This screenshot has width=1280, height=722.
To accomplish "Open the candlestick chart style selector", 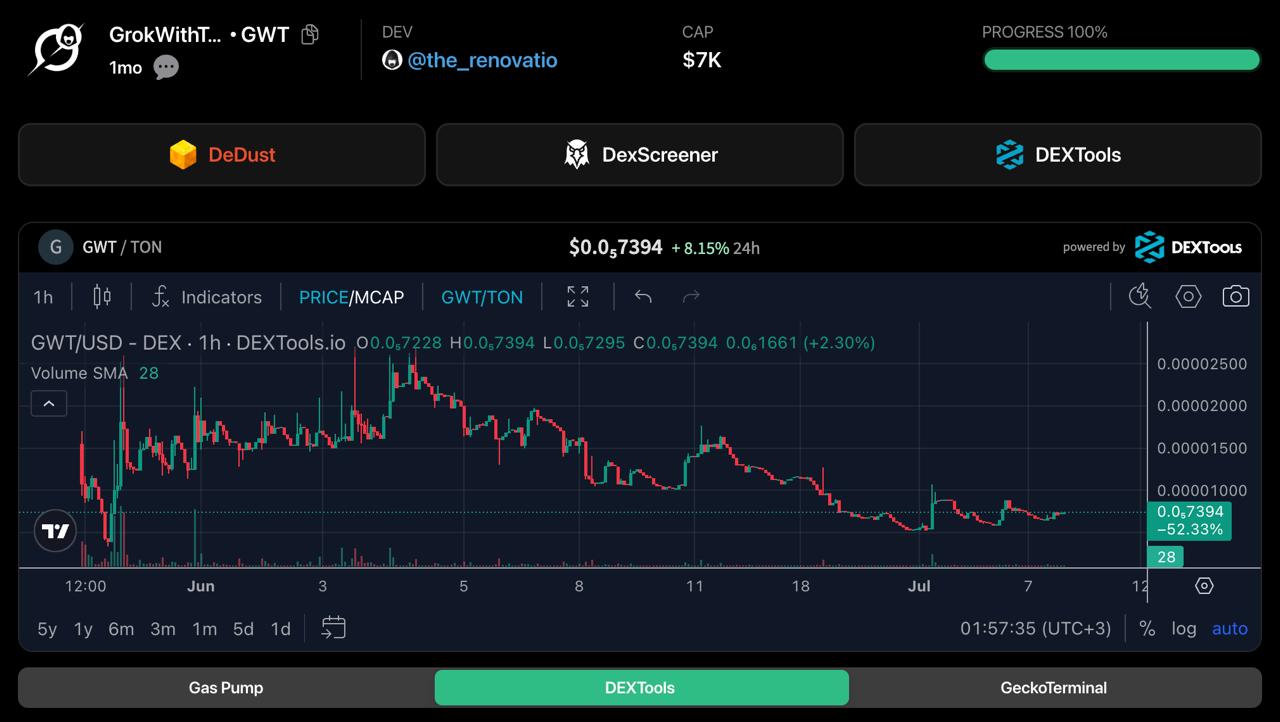I will 102,296.
